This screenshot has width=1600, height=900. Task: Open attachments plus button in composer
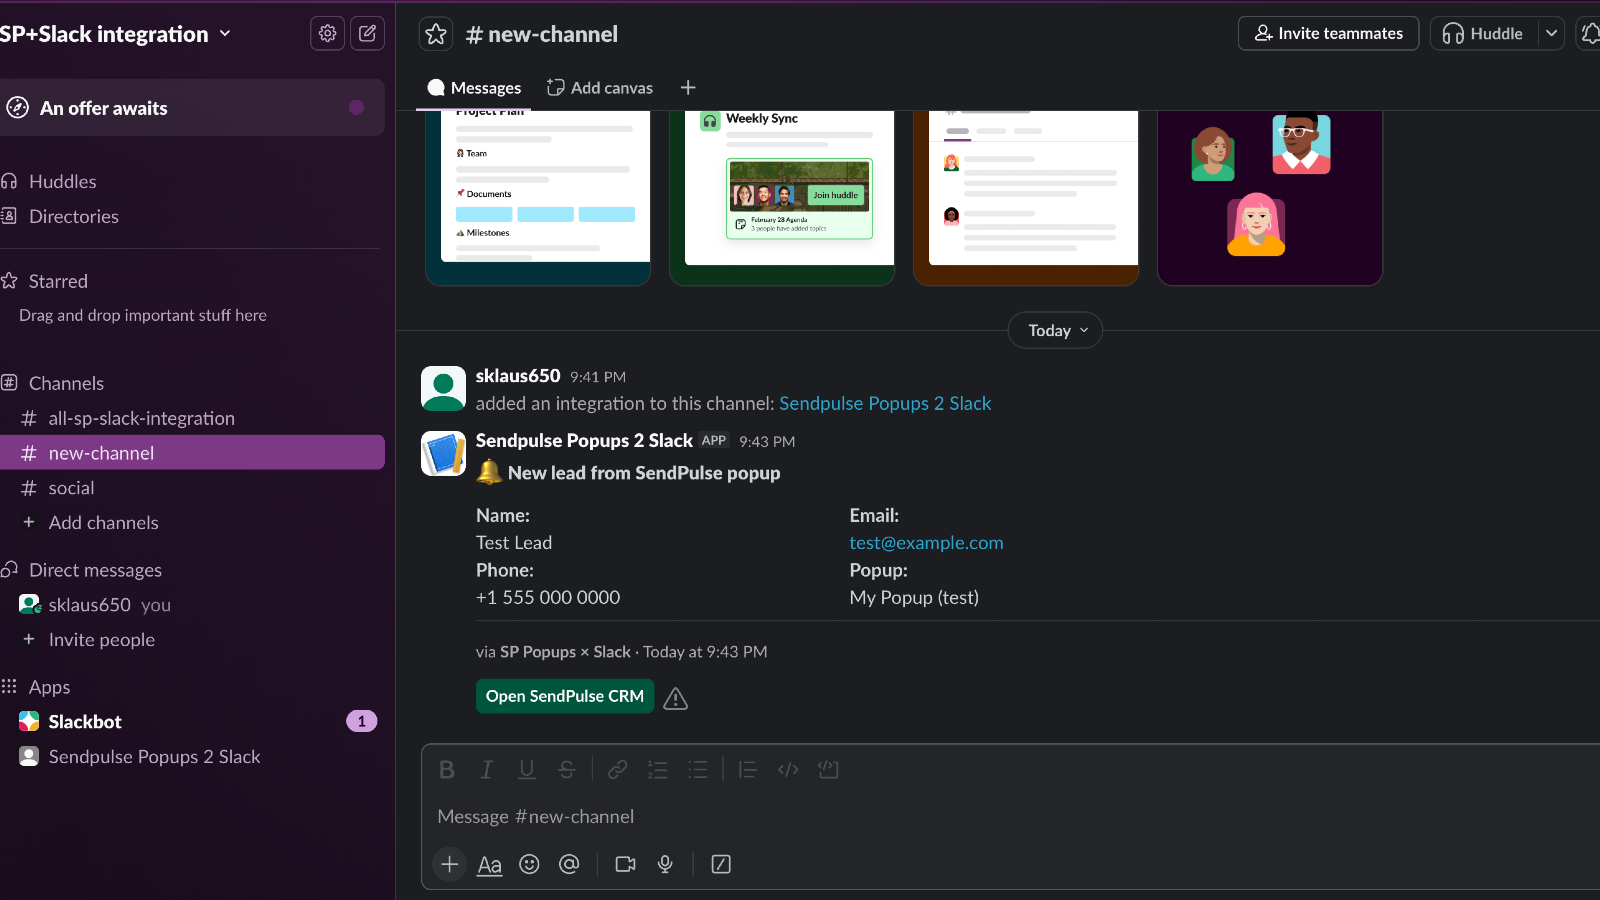(450, 864)
